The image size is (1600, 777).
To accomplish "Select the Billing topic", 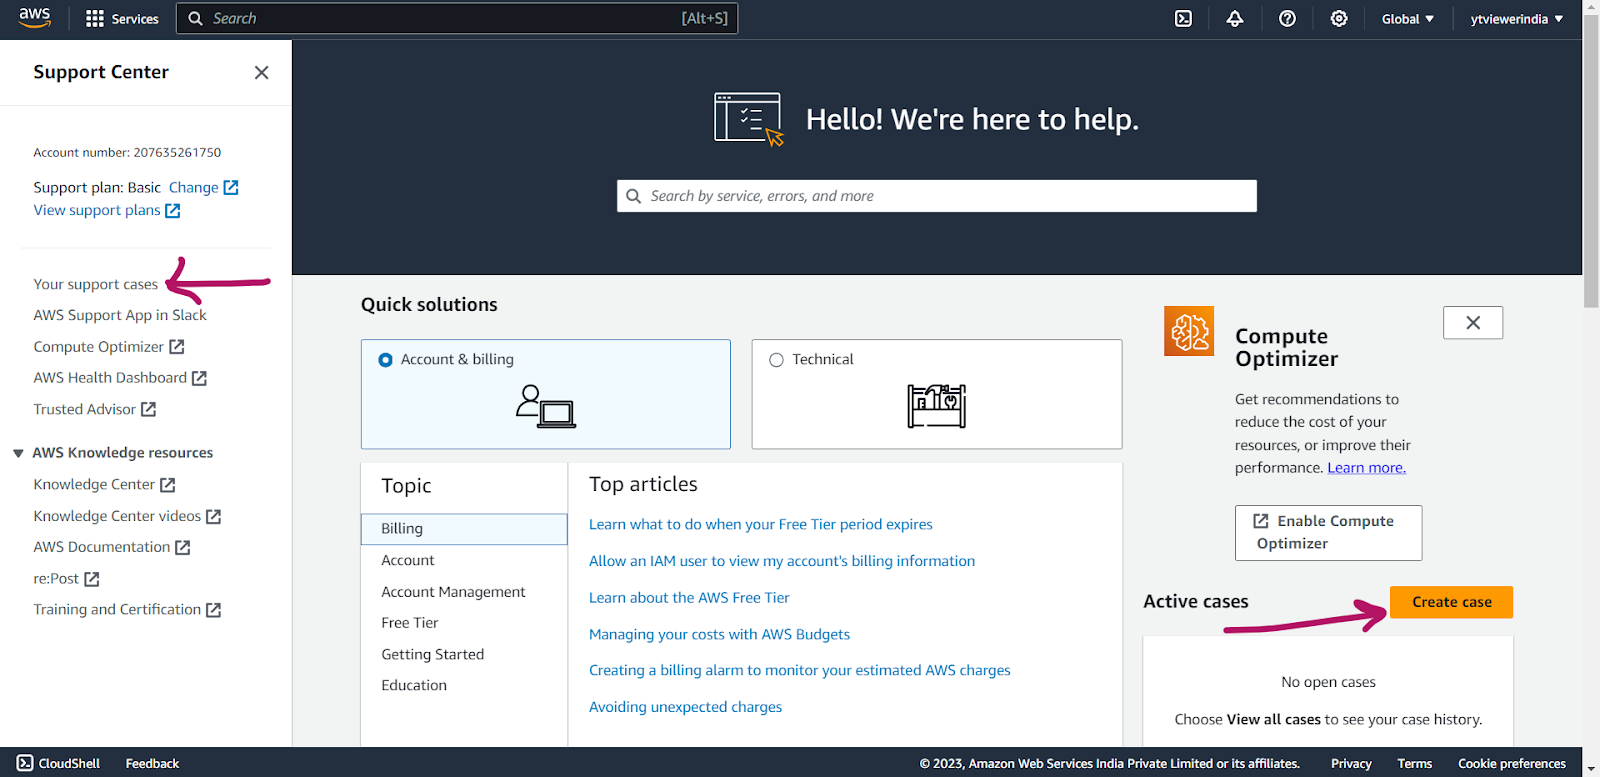I will coord(464,529).
